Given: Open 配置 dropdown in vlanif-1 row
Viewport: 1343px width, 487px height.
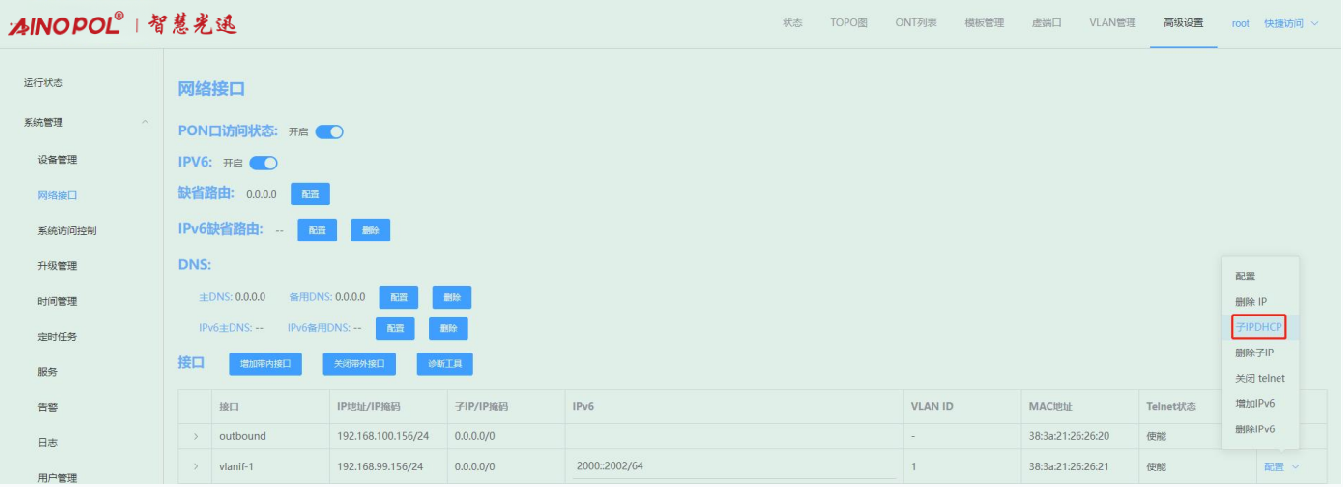Looking at the screenshot, I should tap(1281, 467).
